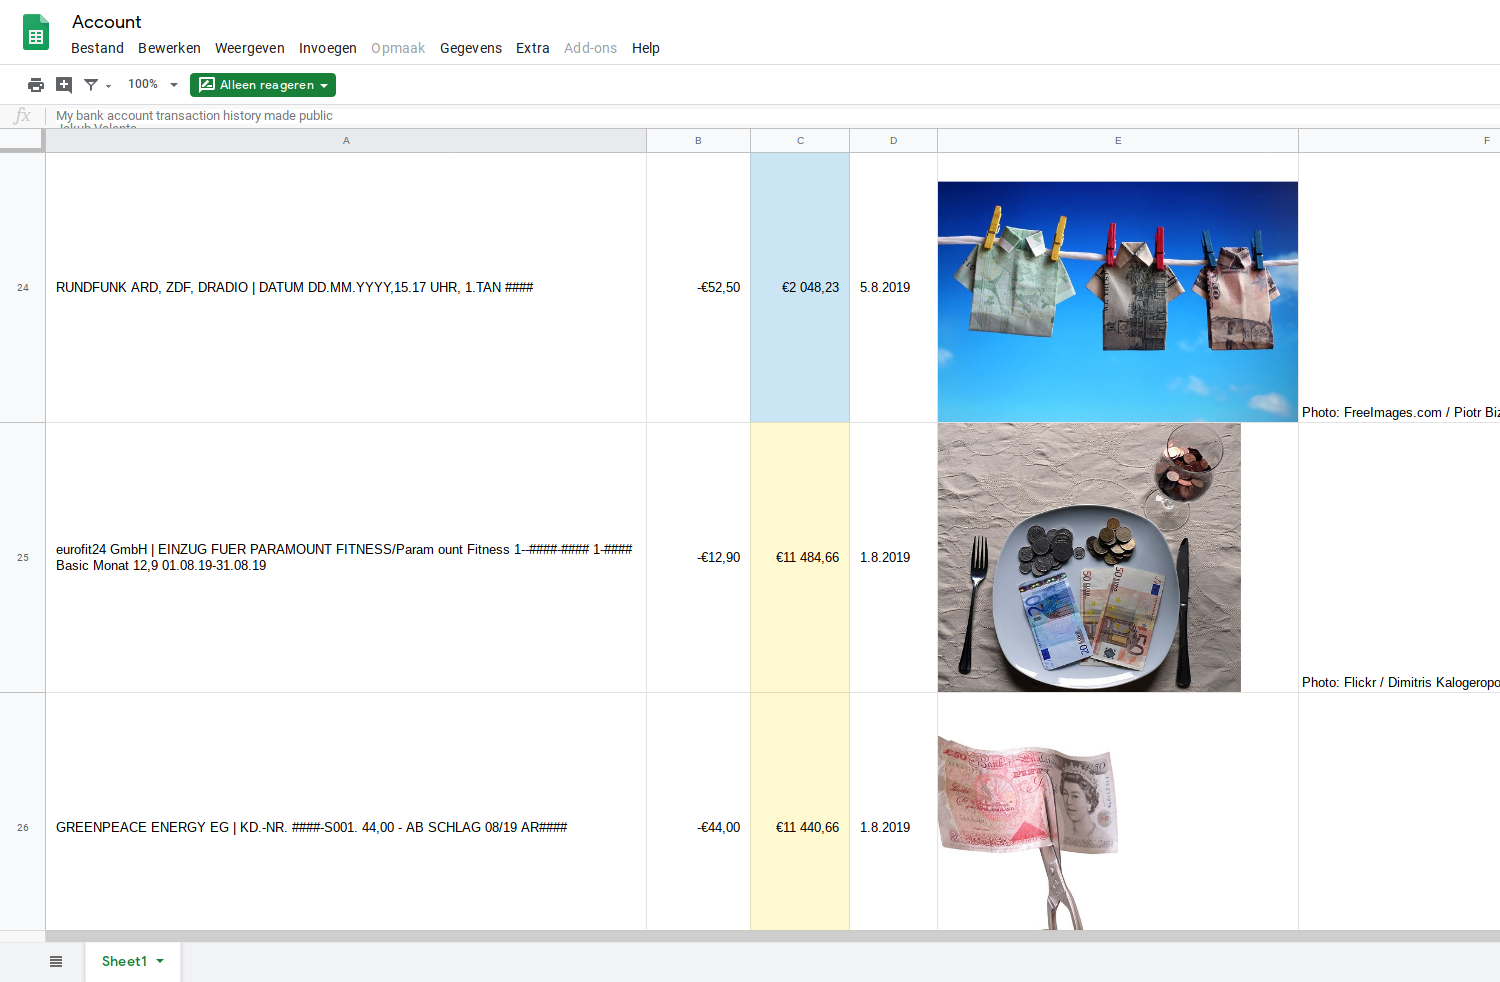1500x982 pixels.
Task: Select column C header
Action: pos(800,141)
